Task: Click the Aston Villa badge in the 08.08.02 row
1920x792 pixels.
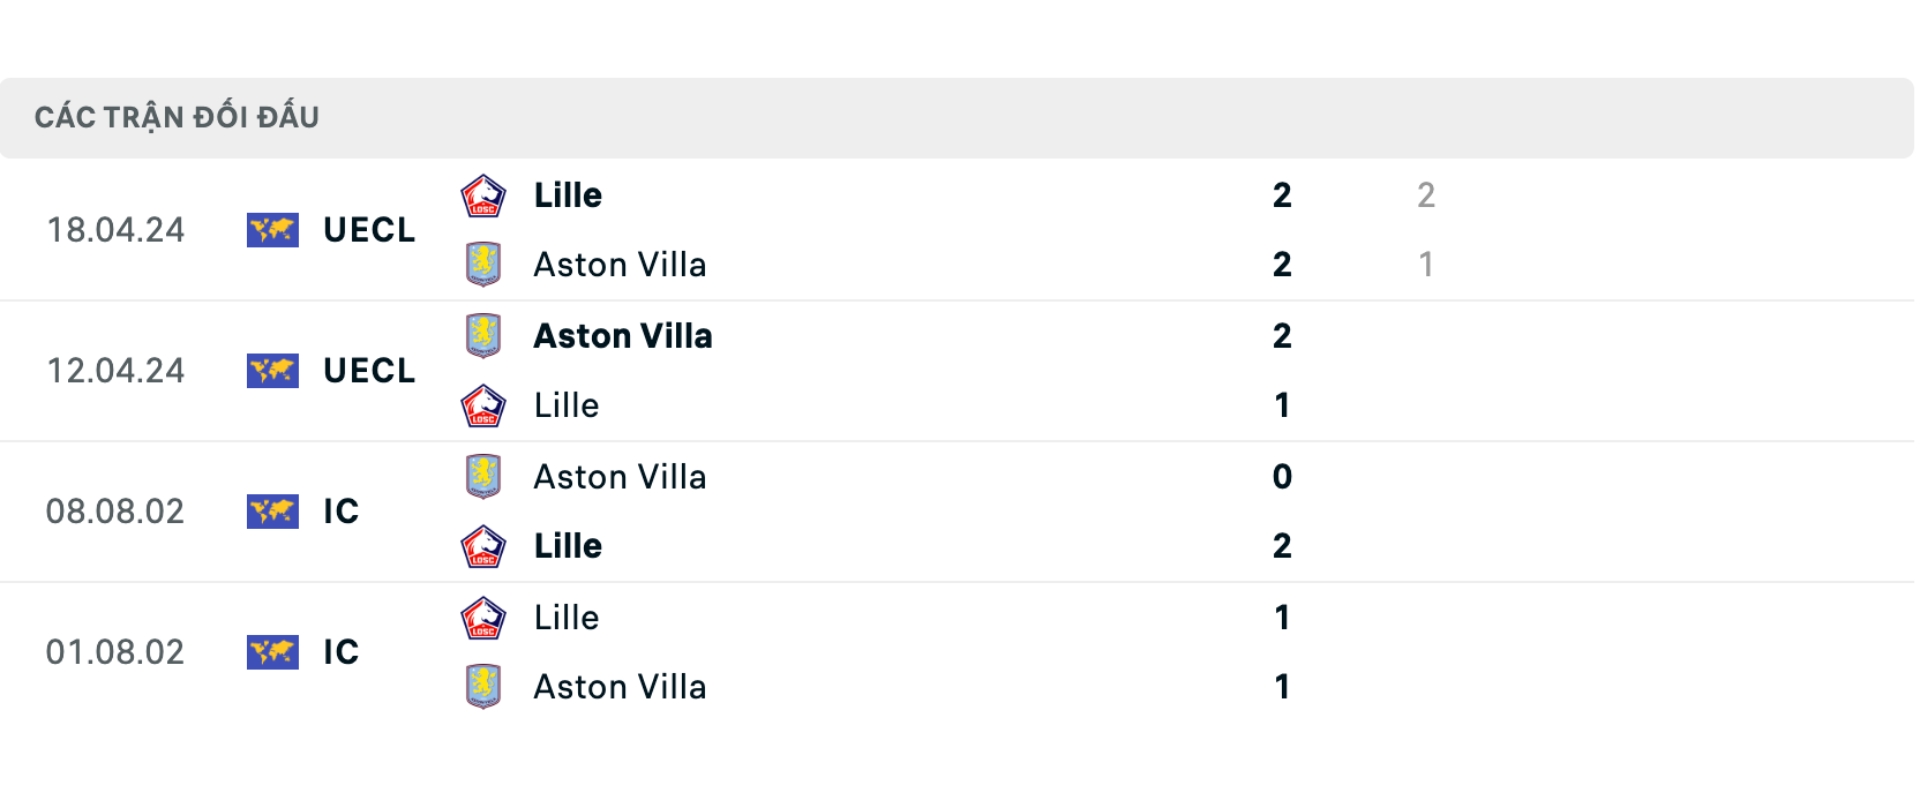Action: pyautogui.click(x=483, y=477)
